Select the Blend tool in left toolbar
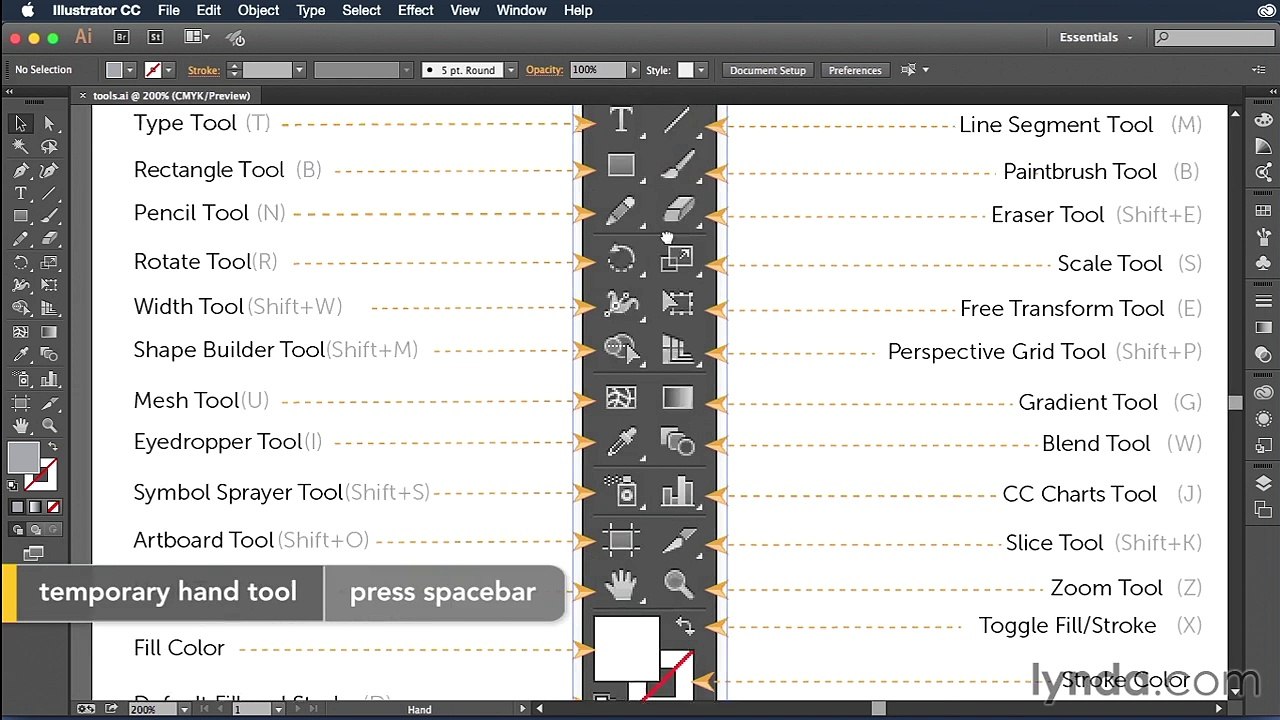 tap(49, 355)
